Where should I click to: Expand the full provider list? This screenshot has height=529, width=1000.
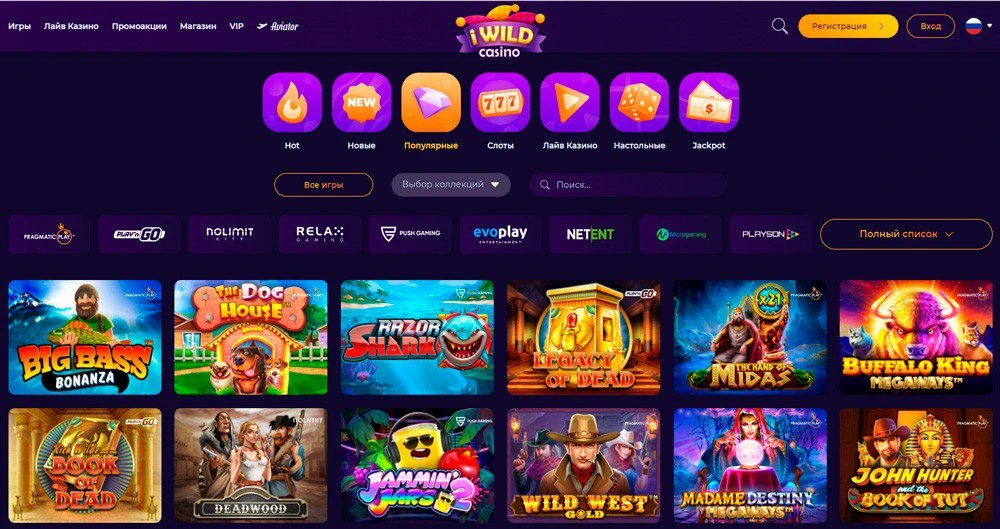click(906, 234)
